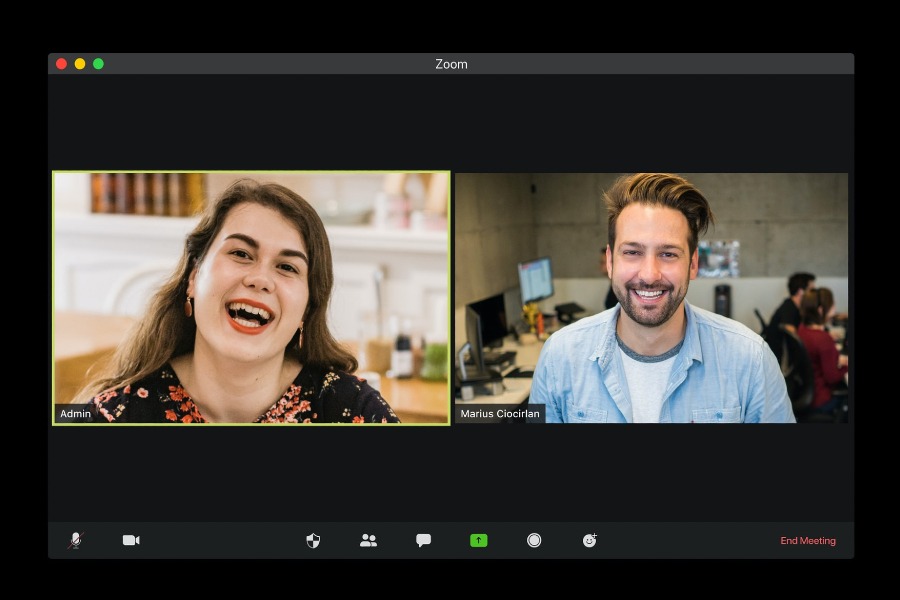Close the Zoom window with red button

point(61,64)
